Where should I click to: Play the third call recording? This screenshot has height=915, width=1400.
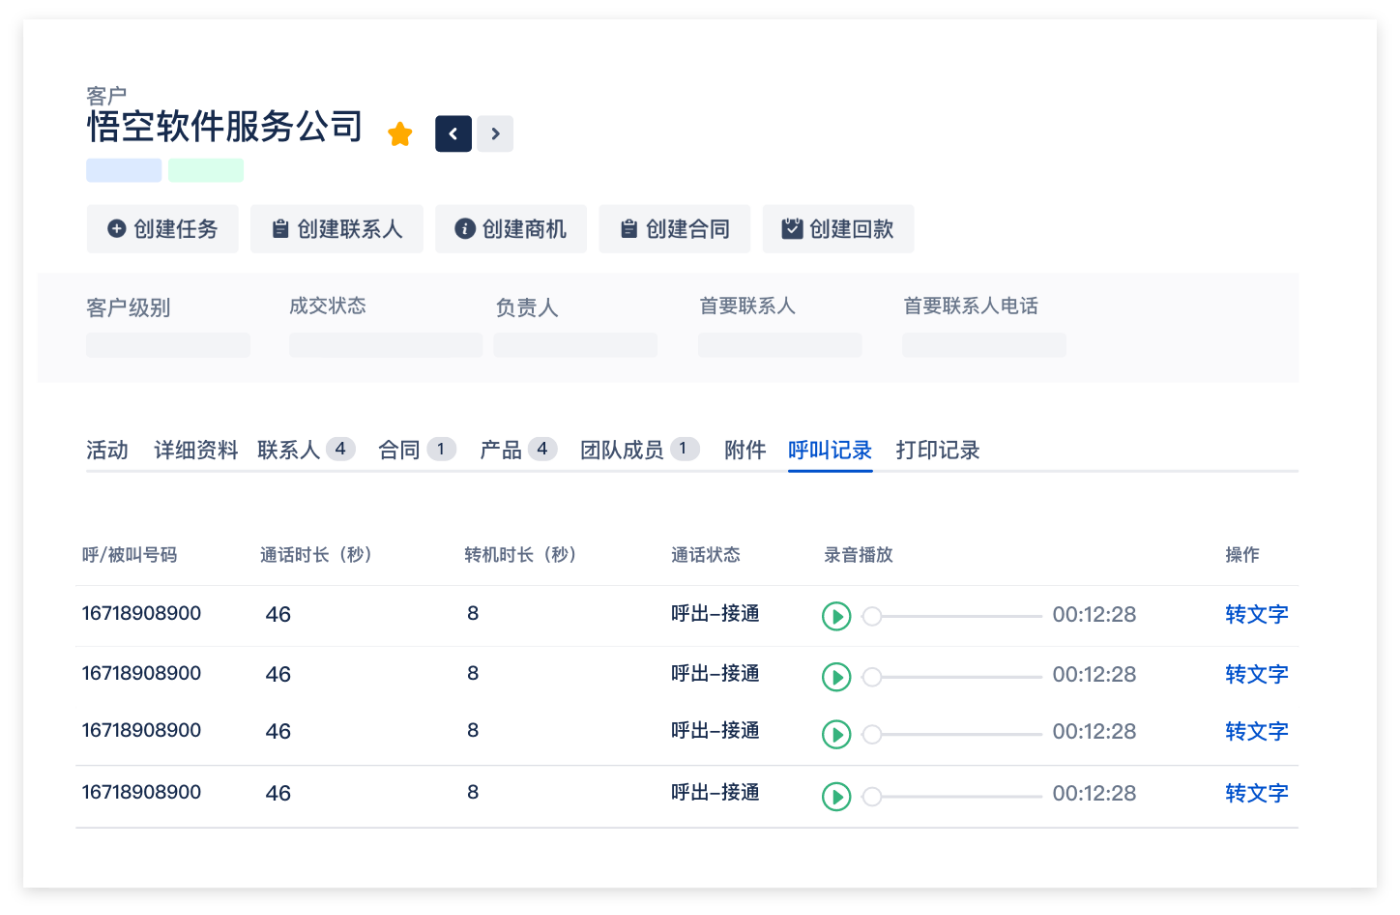(836, 734)
